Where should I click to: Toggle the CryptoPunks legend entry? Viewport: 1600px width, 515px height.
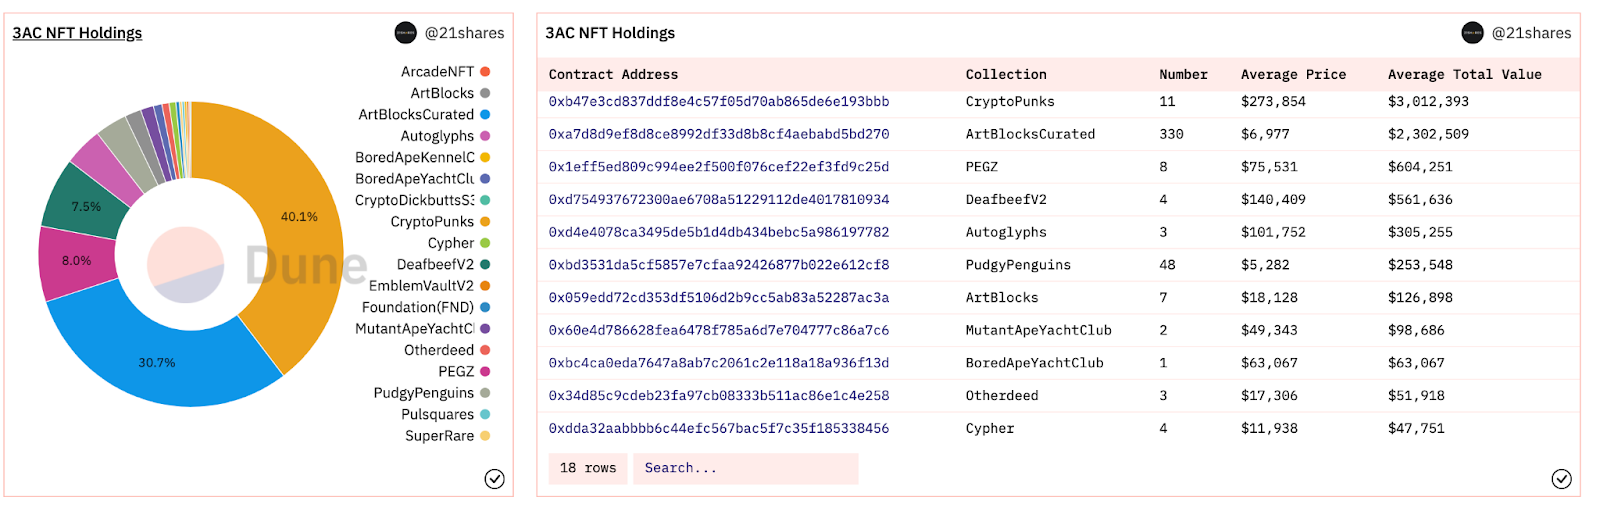point(440,222)
